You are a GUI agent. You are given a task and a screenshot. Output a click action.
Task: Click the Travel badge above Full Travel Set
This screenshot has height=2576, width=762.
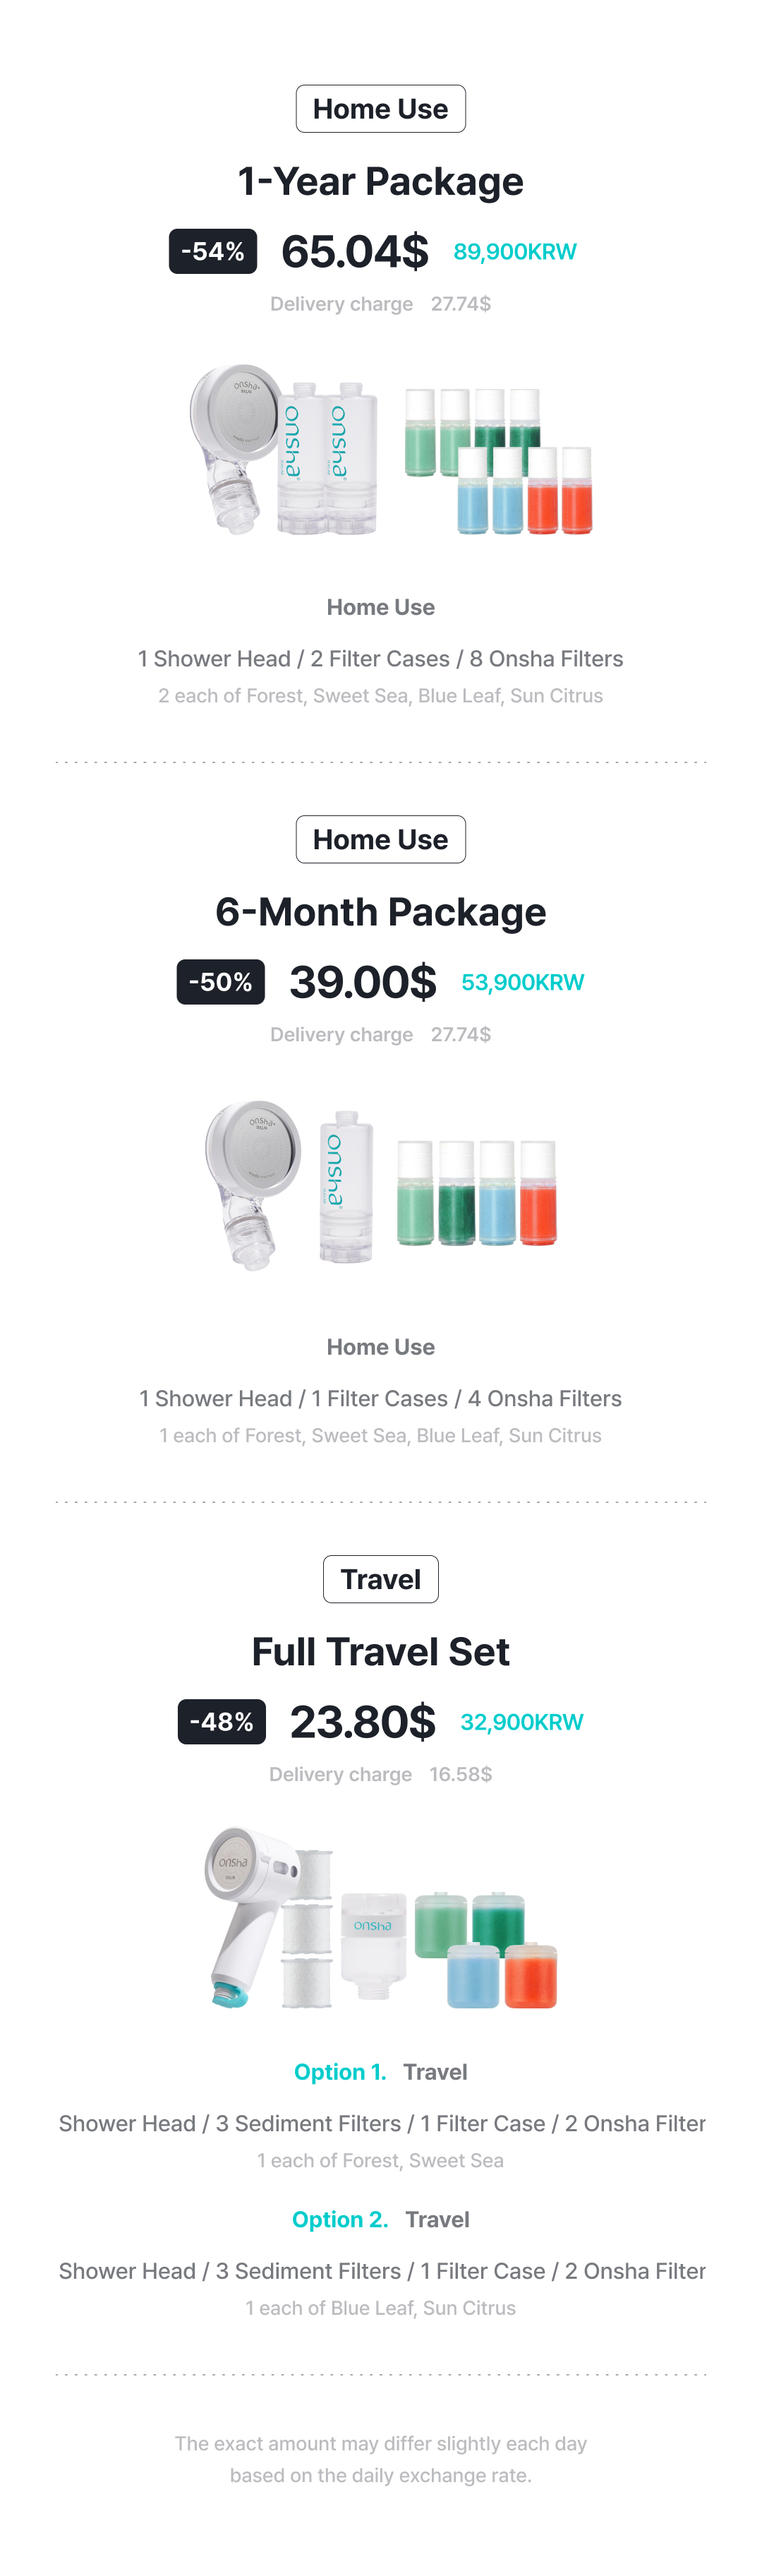tap(380, 1579)
